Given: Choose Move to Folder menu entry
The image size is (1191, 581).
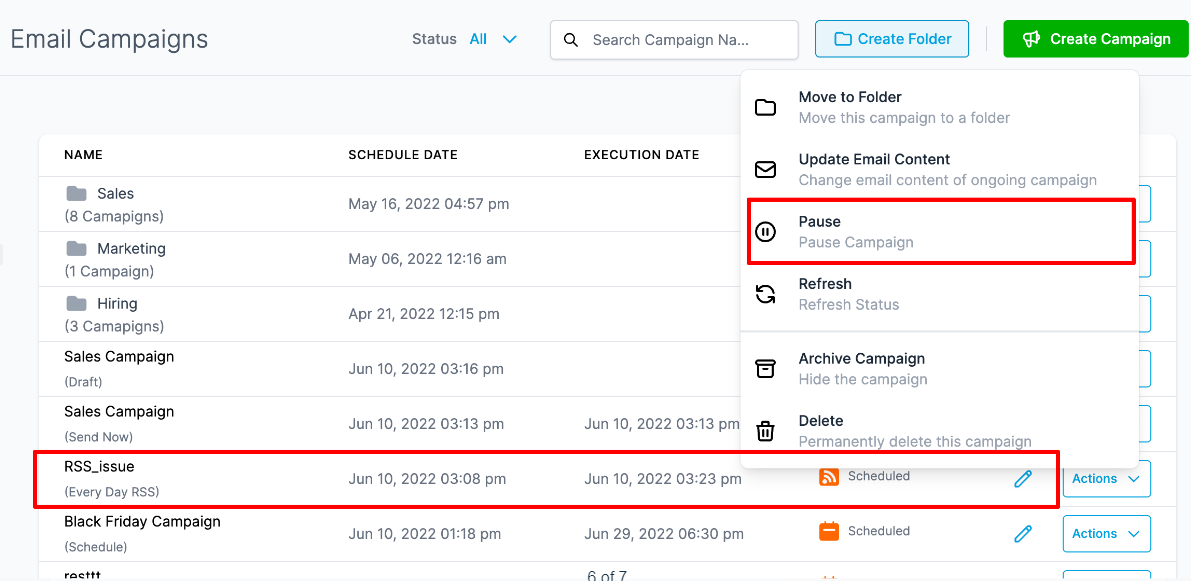Looking at the screenshot, I should click(940, 107).
